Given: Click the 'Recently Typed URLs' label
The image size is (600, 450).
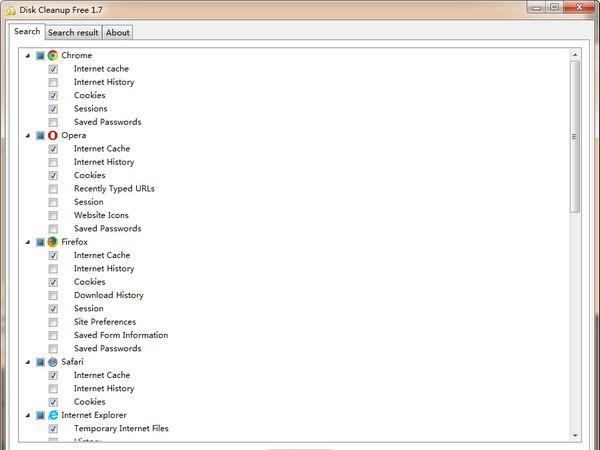Looking at the screenshot, I should [x=114, y=189].
